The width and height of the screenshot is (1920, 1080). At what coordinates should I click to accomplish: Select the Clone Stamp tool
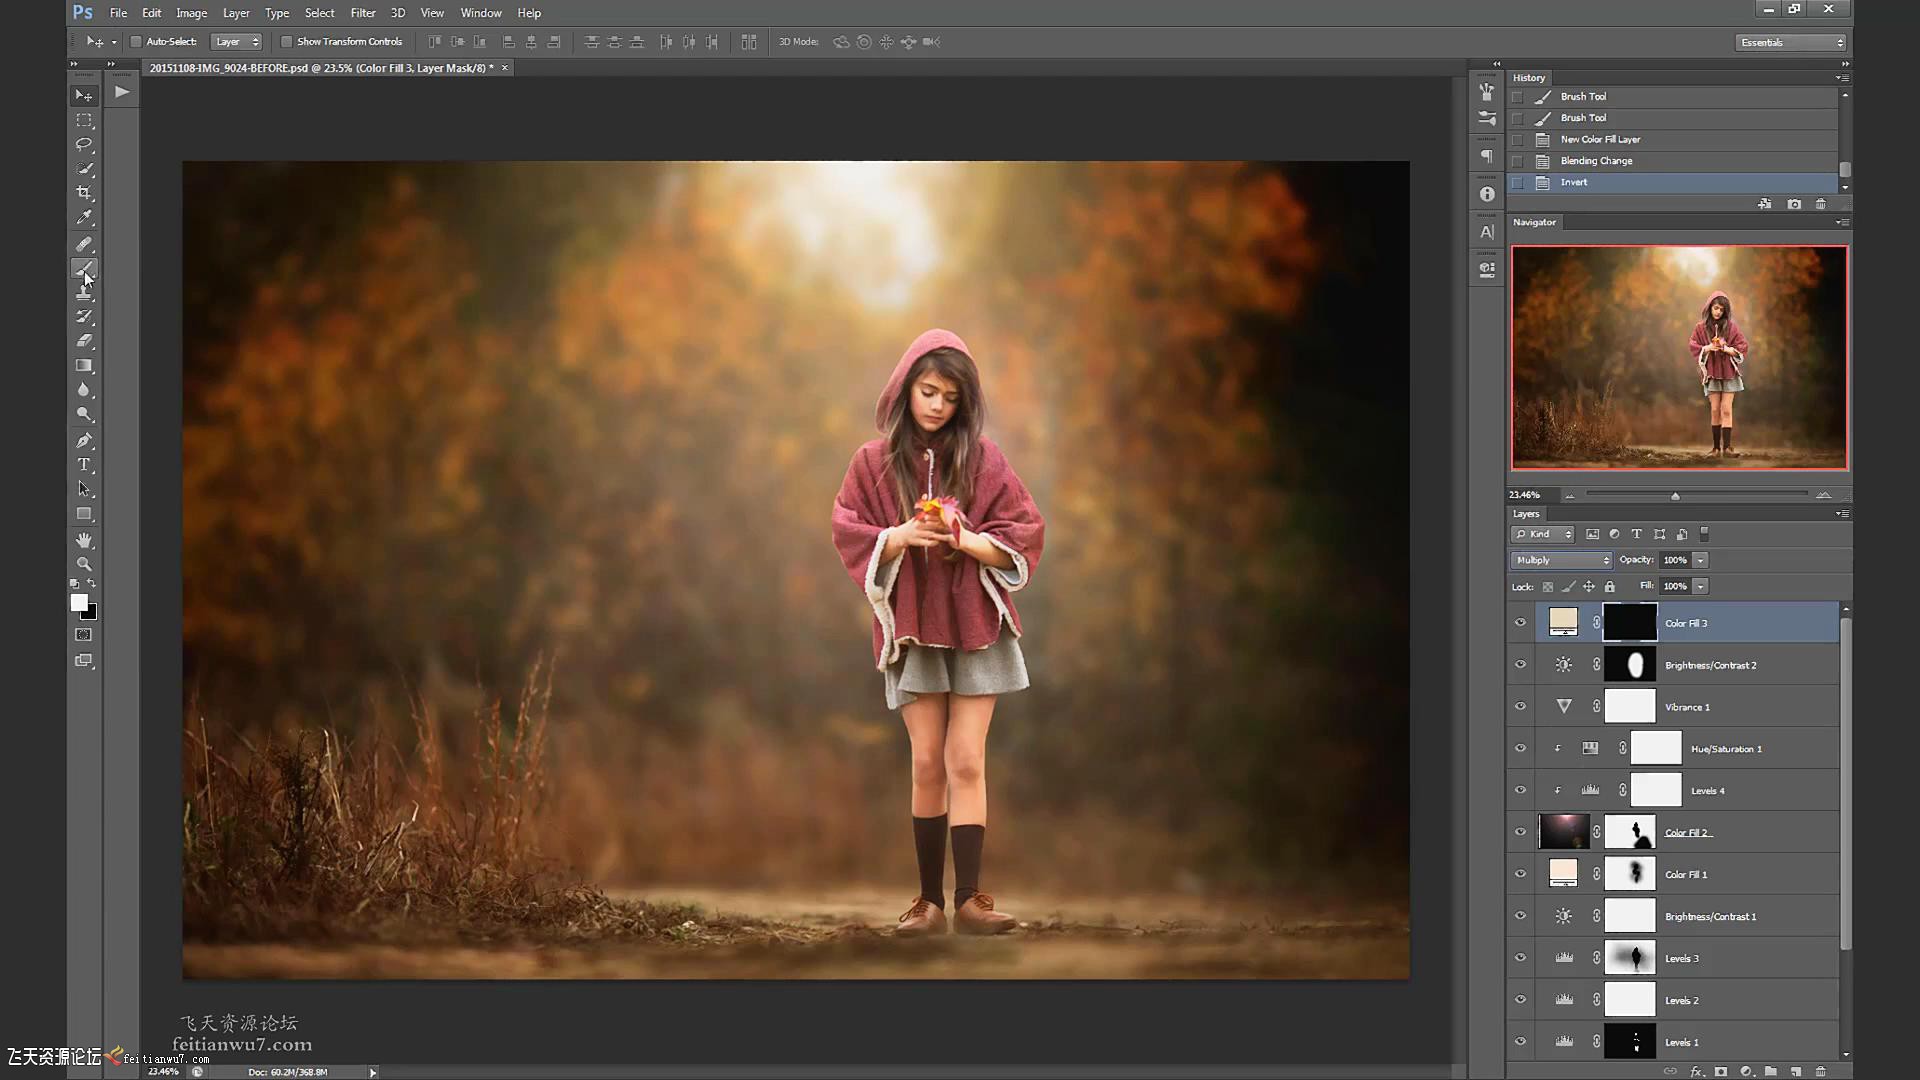tap(83, 293)
